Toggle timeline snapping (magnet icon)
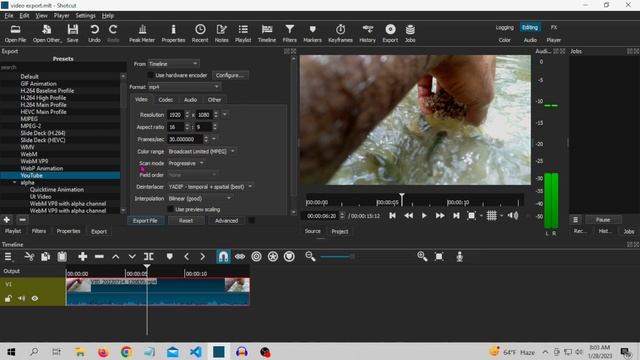The height and width of the screenshot is (360, 640). coord(223,257)
